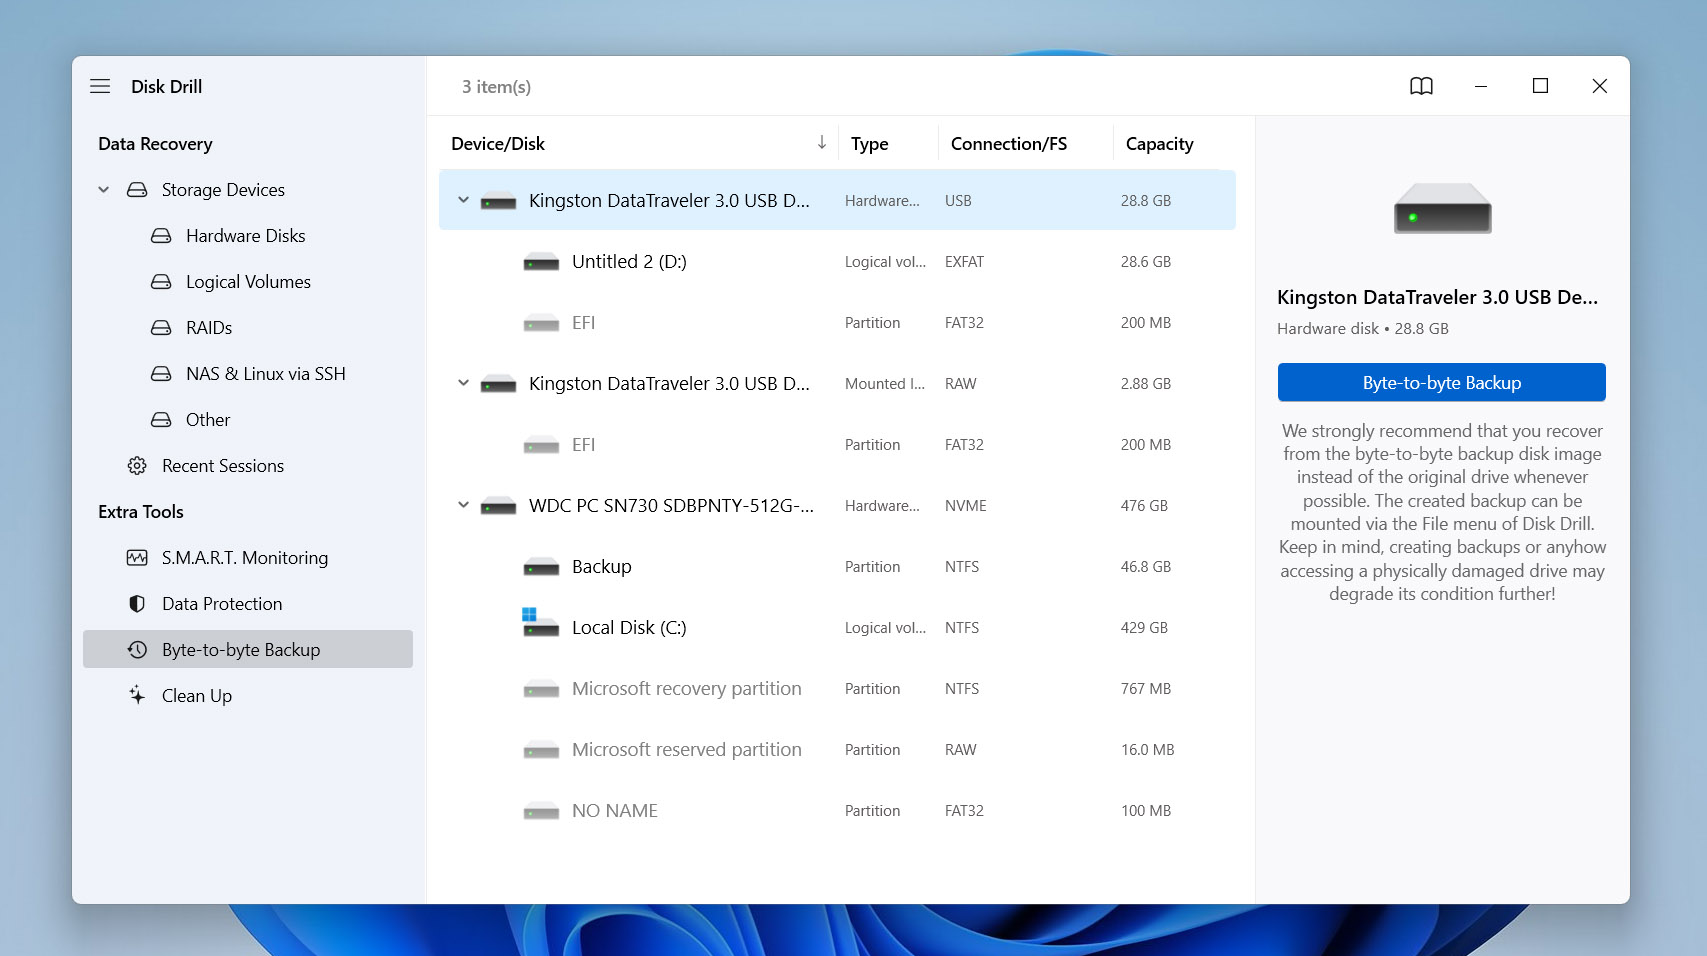Viewport: 1707px width, 956px height.
Task: Collapse the Storage Devices tree
Action: pos(103,190)
